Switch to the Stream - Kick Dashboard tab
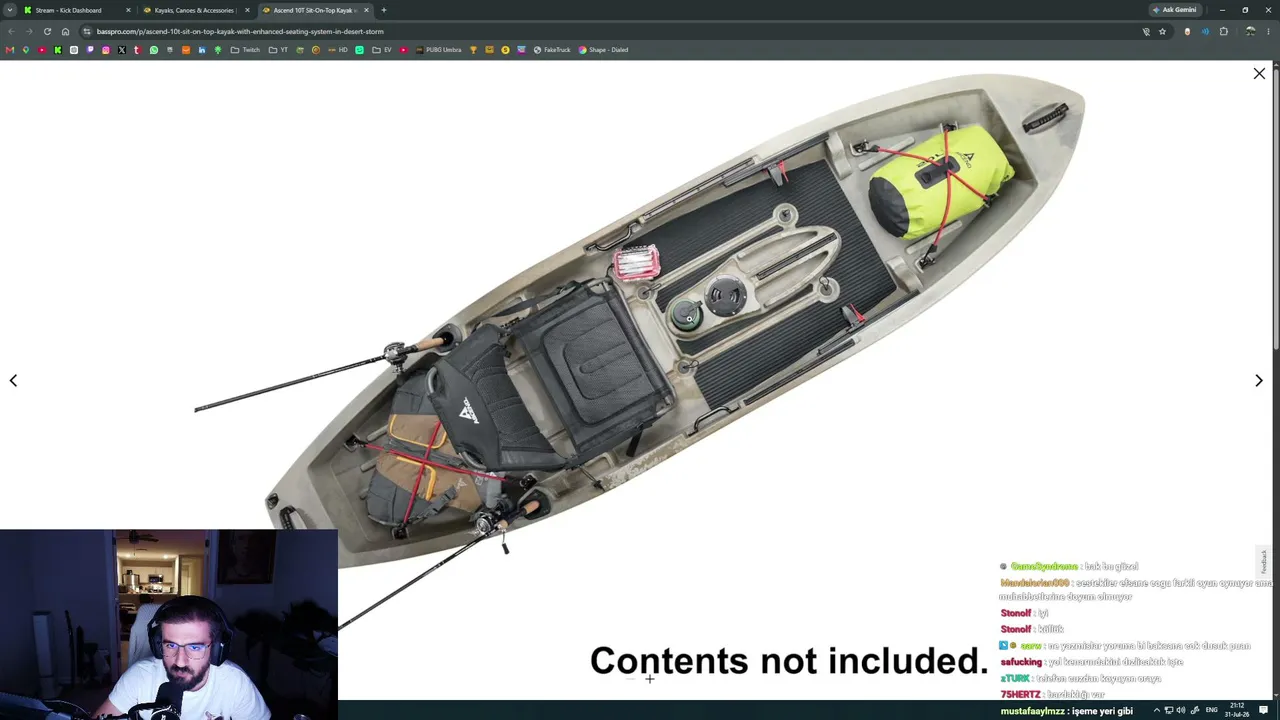Image resolution: width=1280 pixels, height=720 pixels. click(76, 10)
